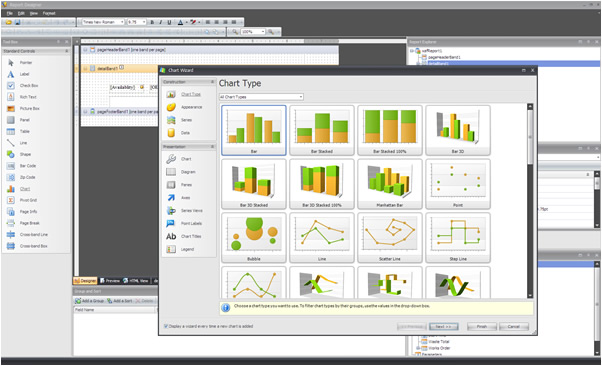Click the Cancel button in wizard

(x=514, y=326)
